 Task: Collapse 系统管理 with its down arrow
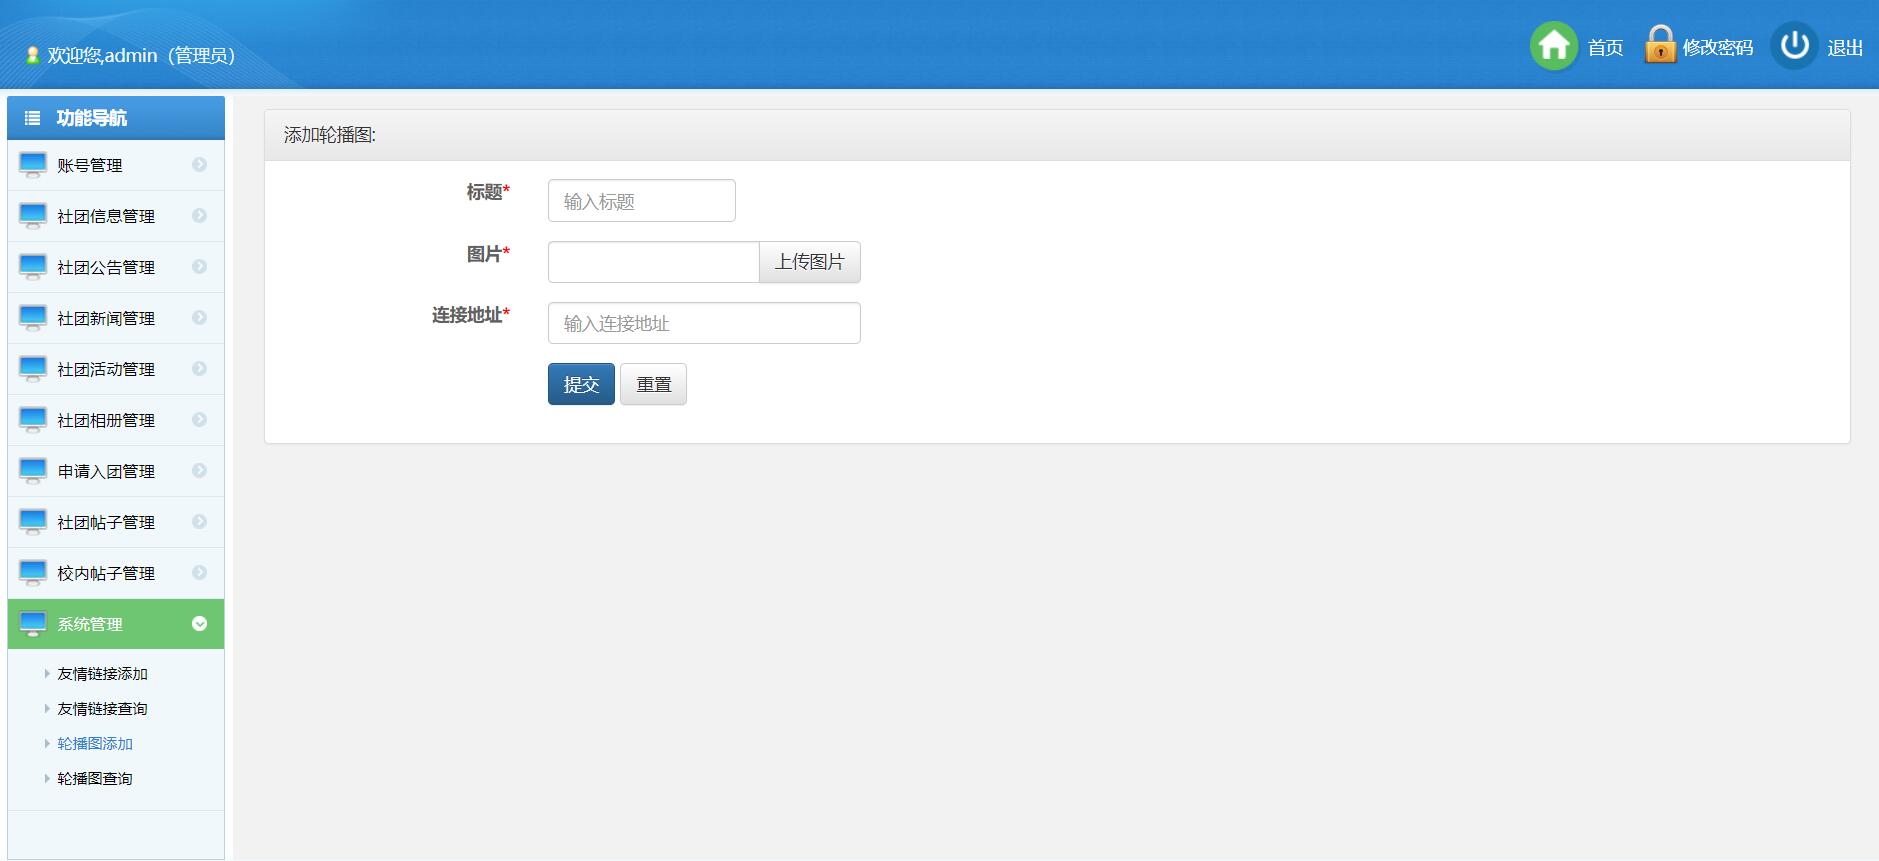199,624
